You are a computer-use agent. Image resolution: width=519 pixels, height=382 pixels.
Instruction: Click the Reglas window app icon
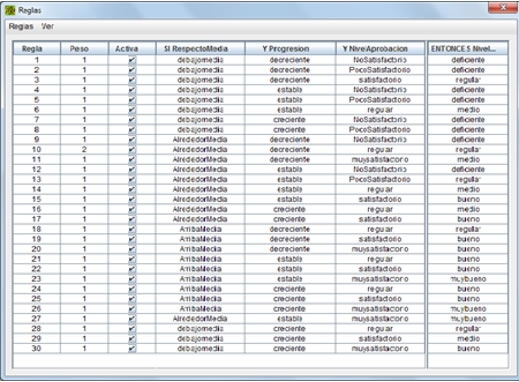point(10,10)
